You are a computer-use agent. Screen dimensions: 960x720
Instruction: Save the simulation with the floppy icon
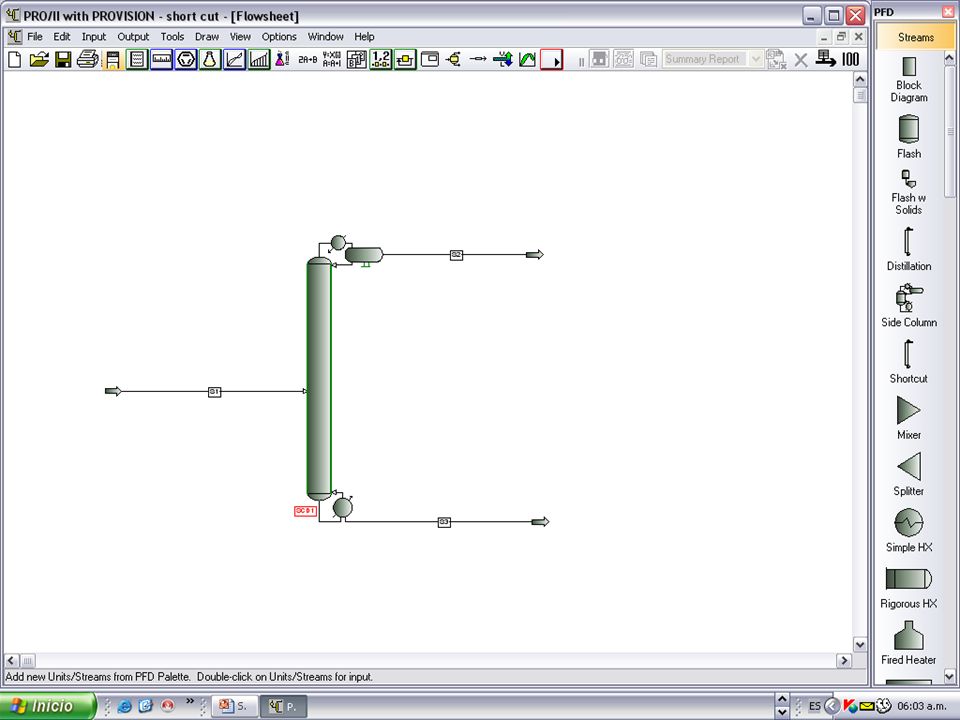(63, 59)
